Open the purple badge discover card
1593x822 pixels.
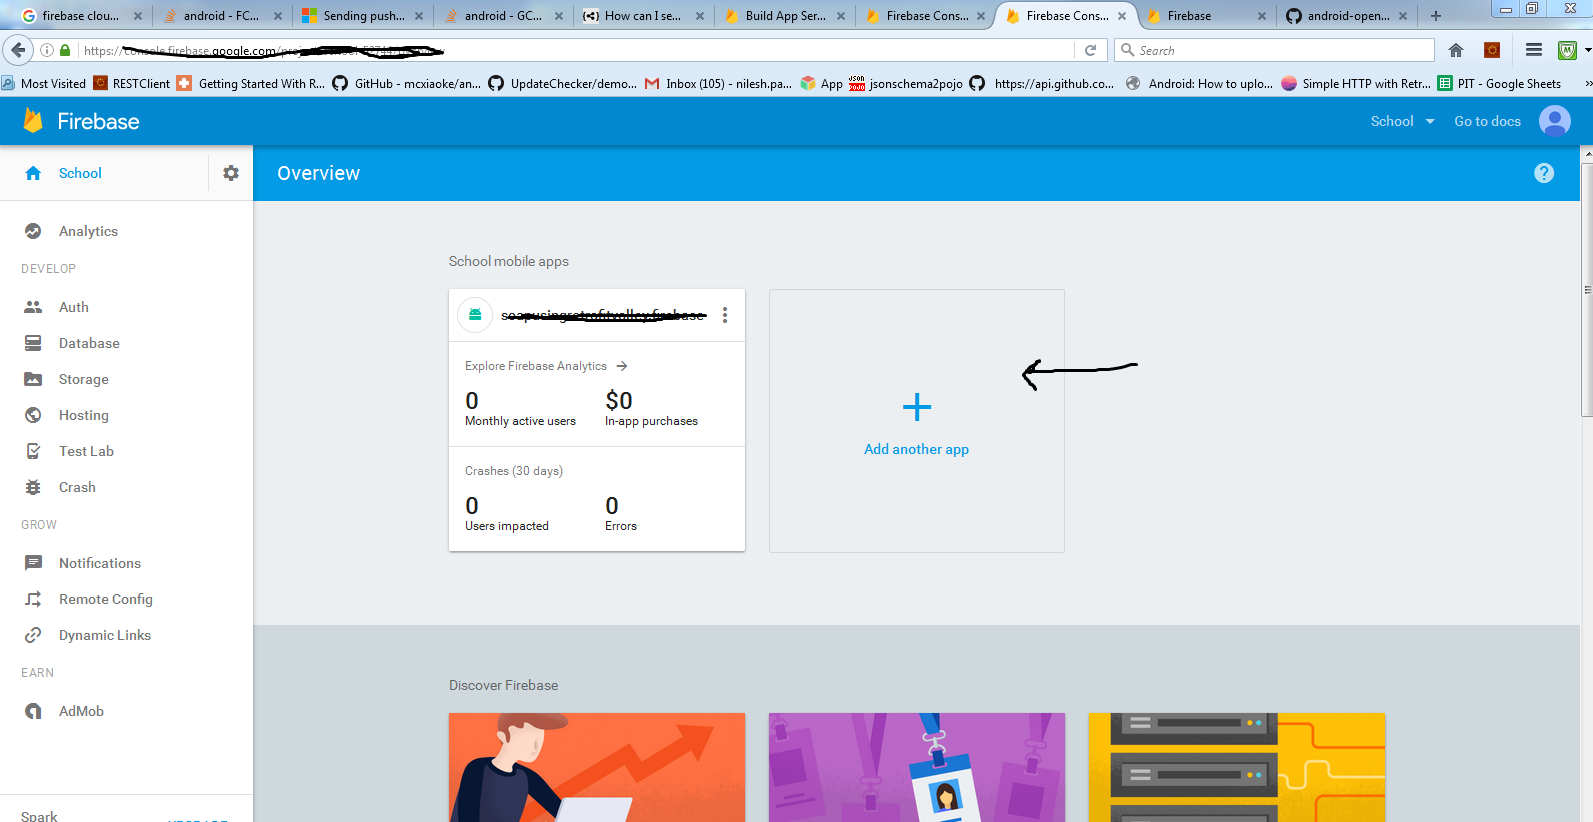[x=917, y=767]
